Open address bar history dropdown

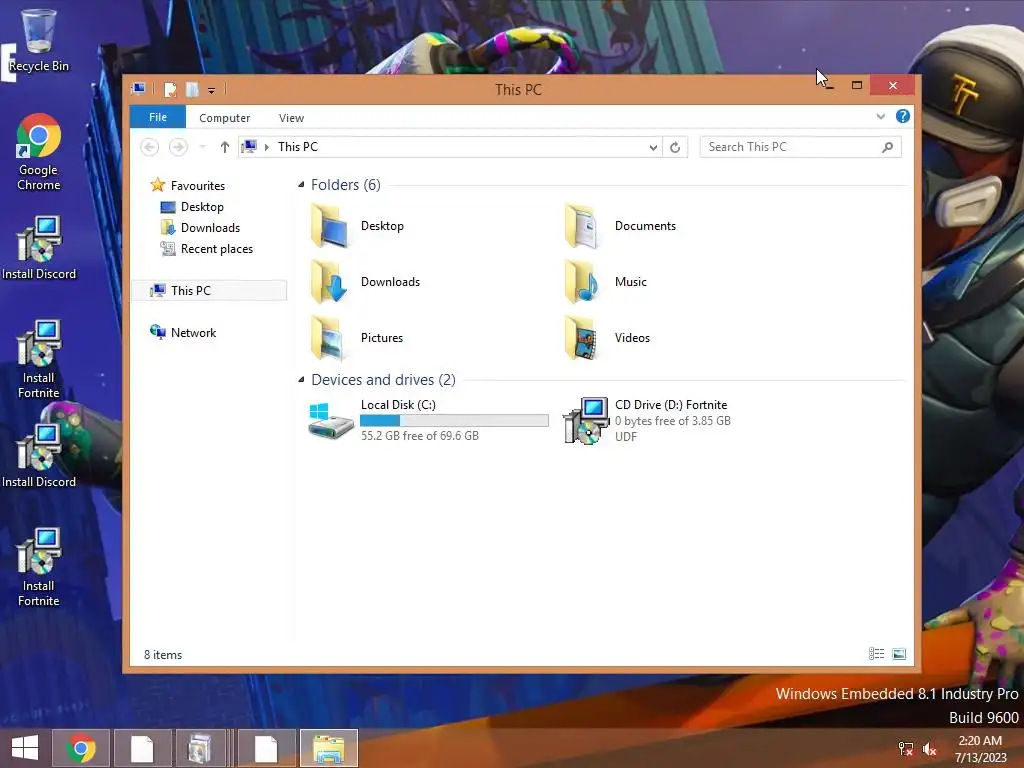point(653,147)
